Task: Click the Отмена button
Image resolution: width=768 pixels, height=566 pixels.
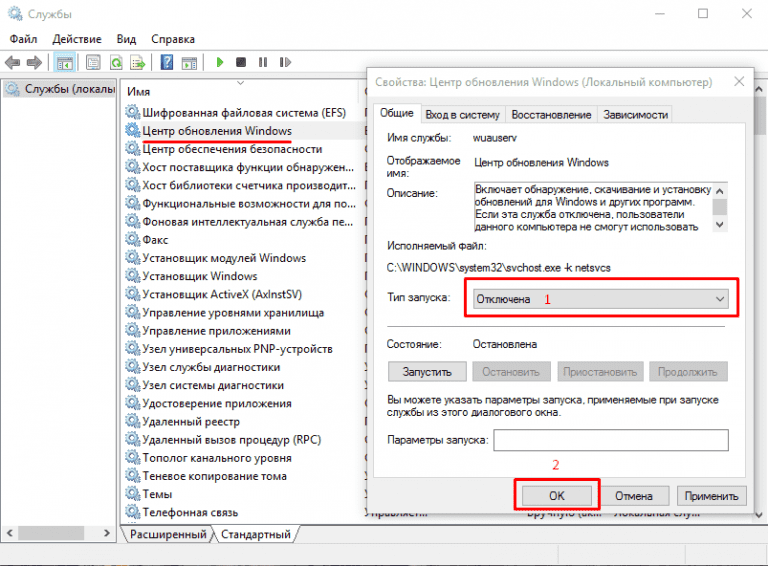Action: [x=634, y=496]
